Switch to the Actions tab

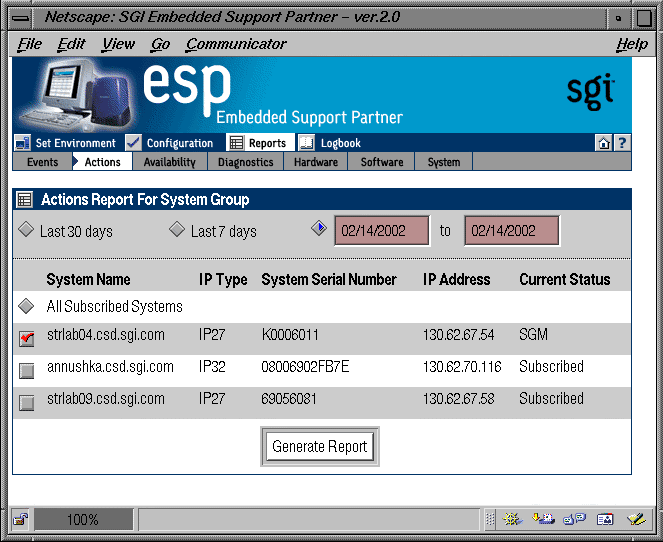point(102,162)
